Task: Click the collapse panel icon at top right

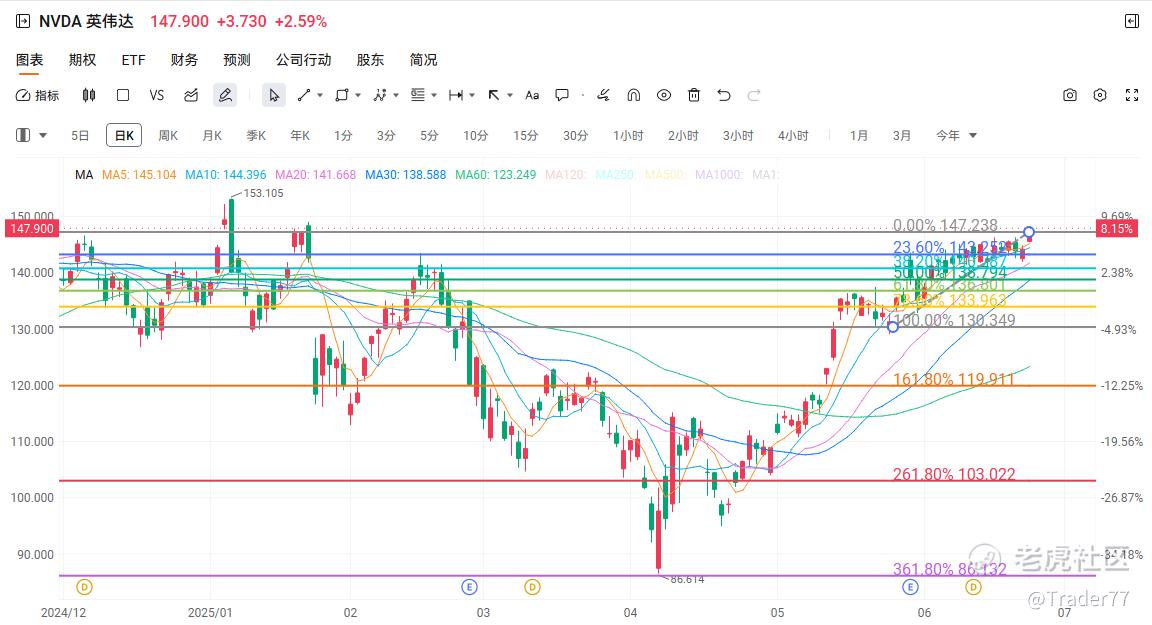Action: tap(1131, 21)
